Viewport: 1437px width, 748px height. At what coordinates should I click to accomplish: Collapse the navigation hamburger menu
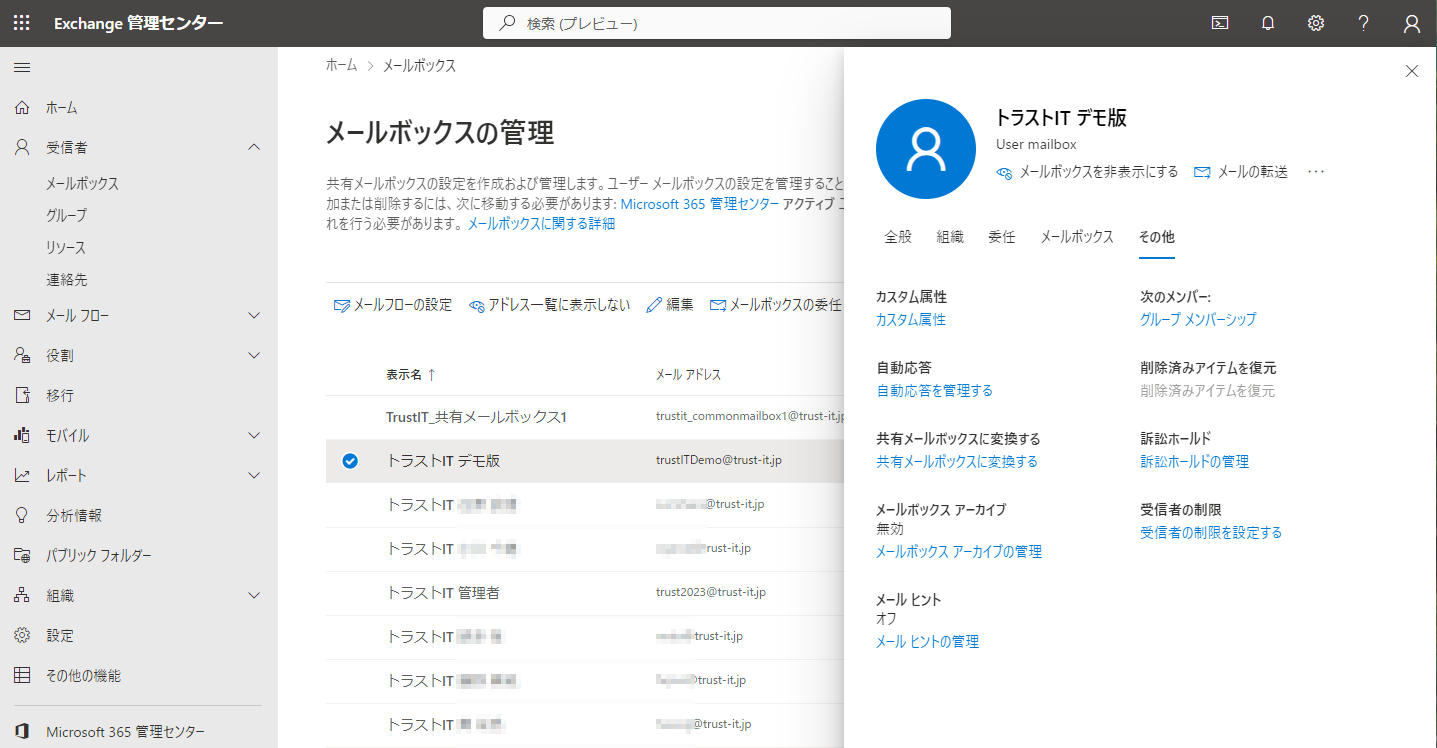pos(21,67)
